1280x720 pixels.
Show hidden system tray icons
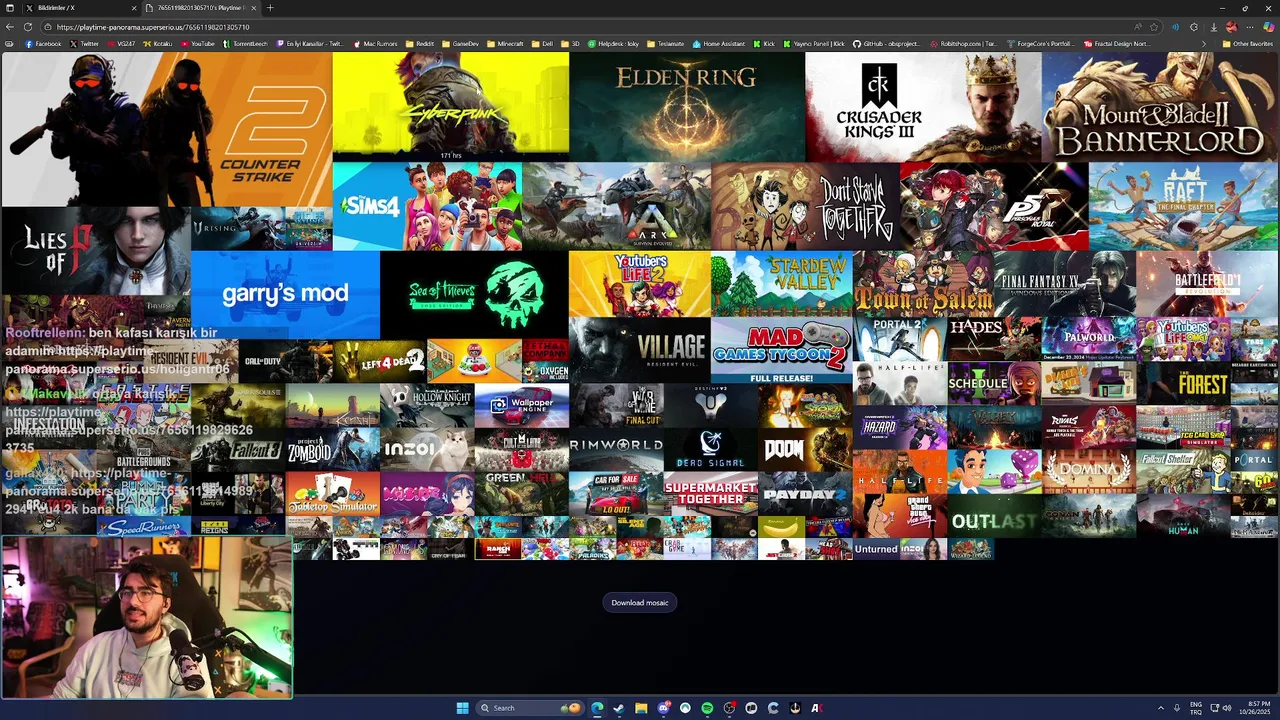click(x=1161, y=708)
